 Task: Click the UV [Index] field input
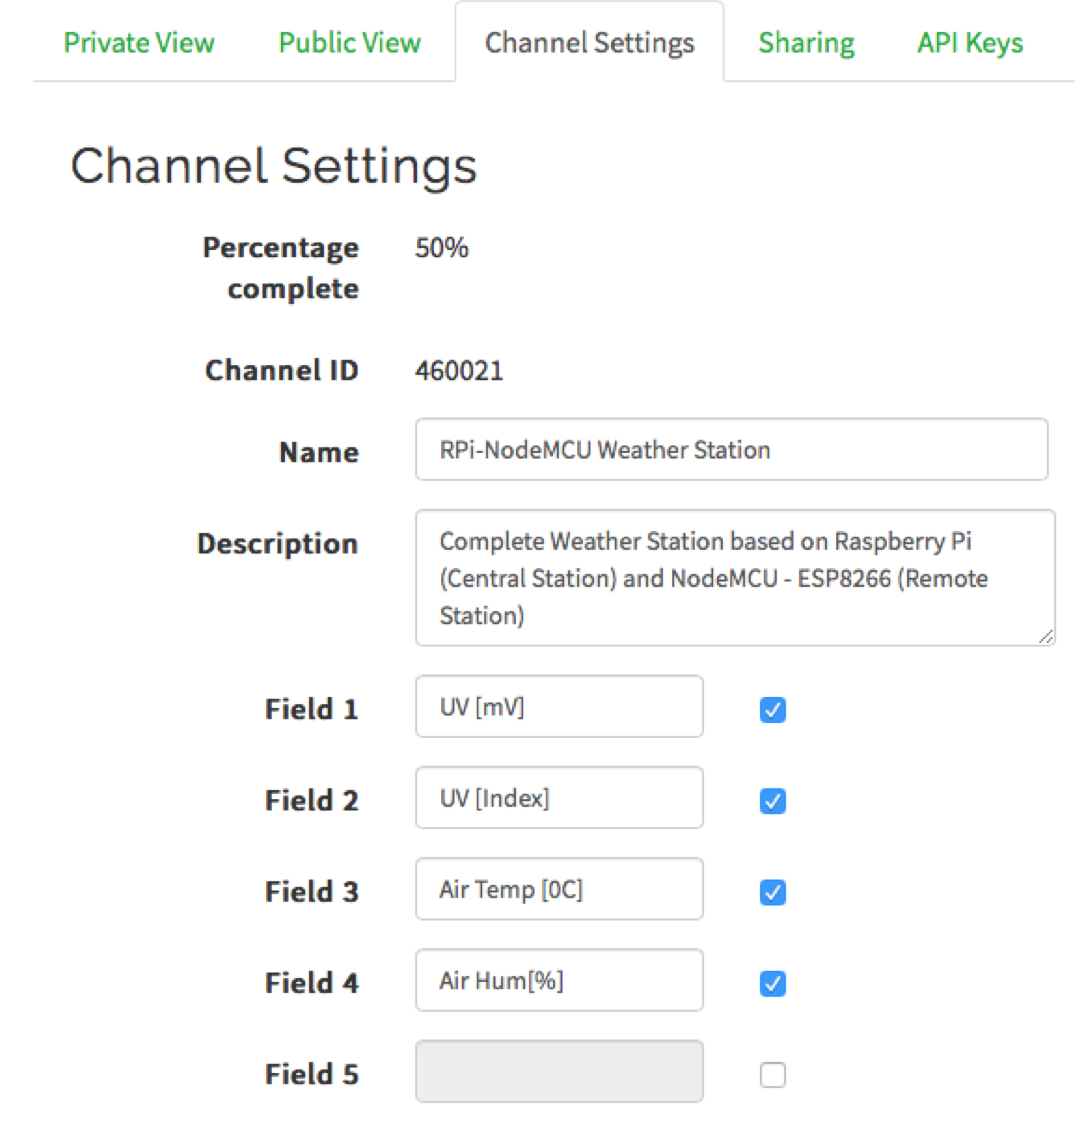559,798
